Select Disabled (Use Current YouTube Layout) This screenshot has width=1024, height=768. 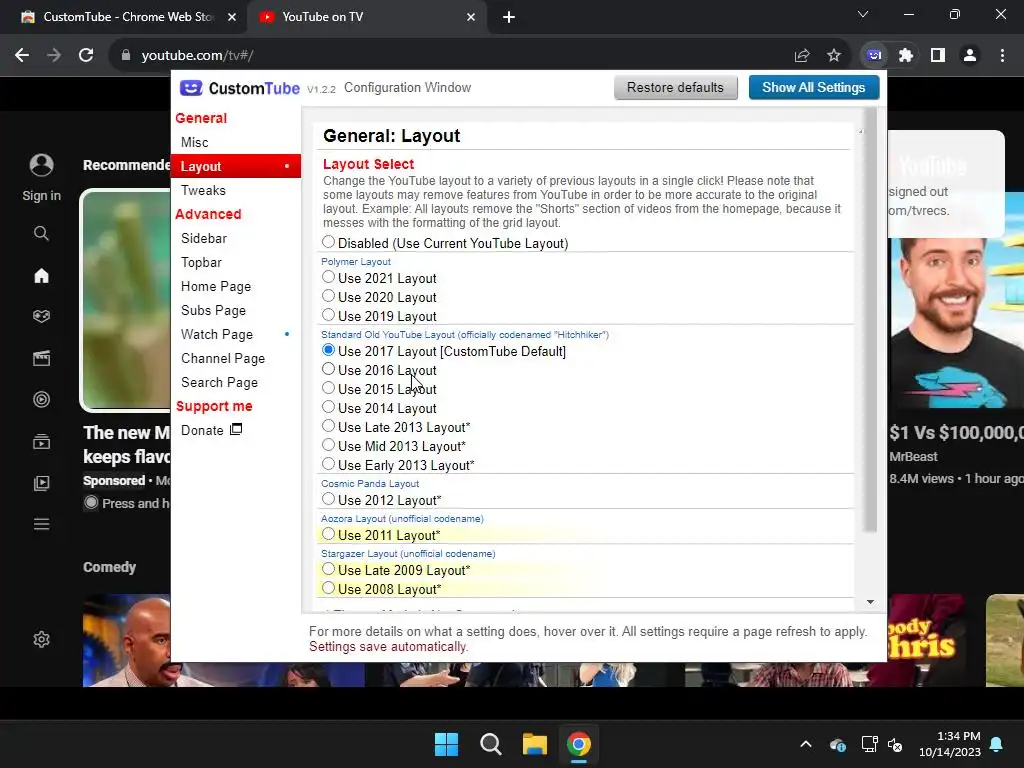coord(328,242)
